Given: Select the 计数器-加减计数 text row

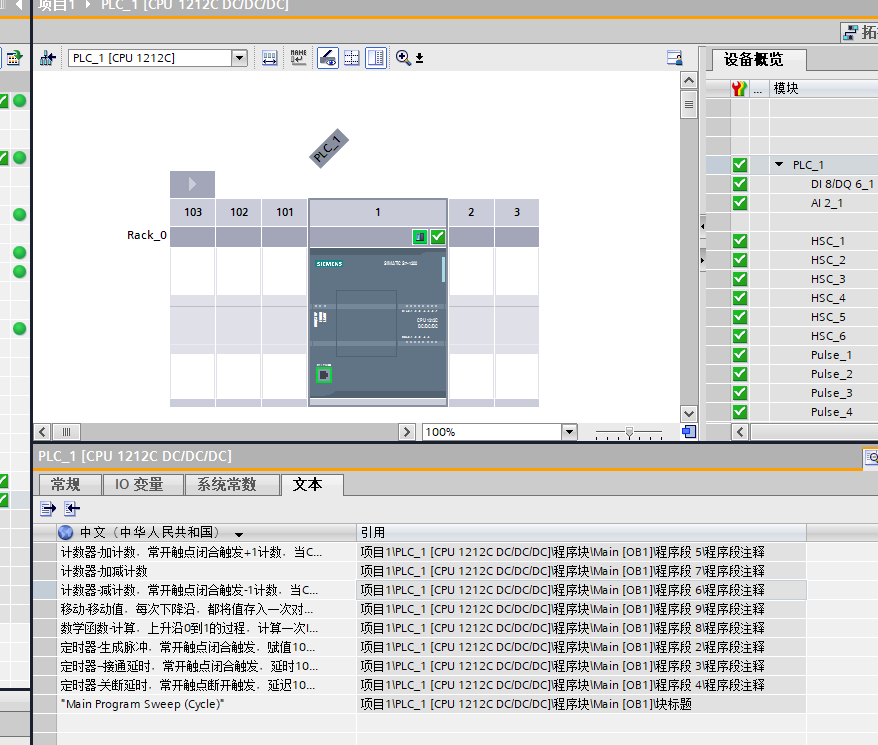Looking at the screenshot, I should 207,571.
